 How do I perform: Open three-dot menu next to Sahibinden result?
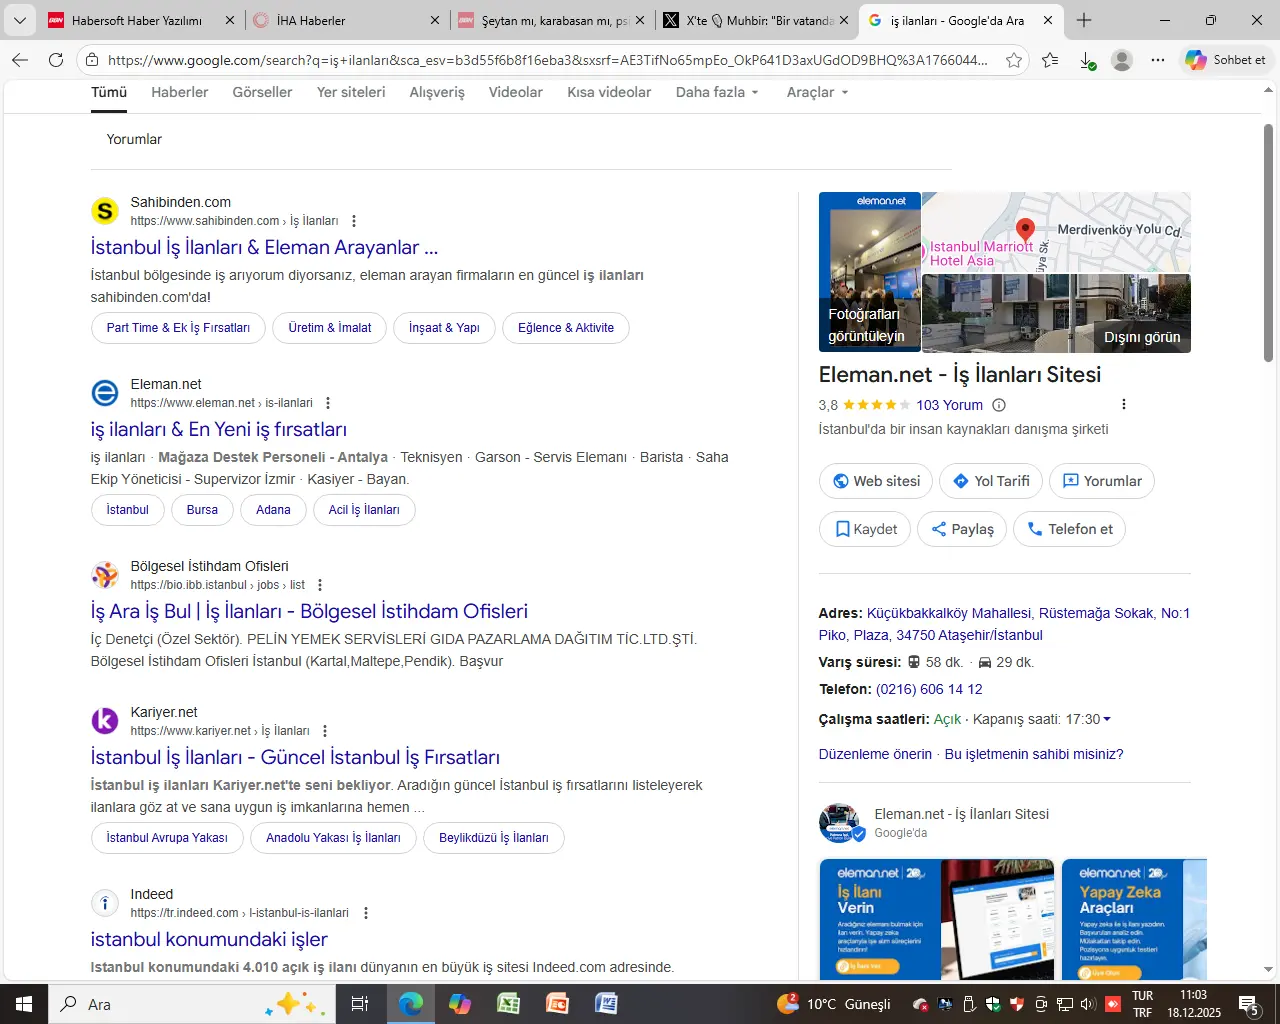(354, 221)
